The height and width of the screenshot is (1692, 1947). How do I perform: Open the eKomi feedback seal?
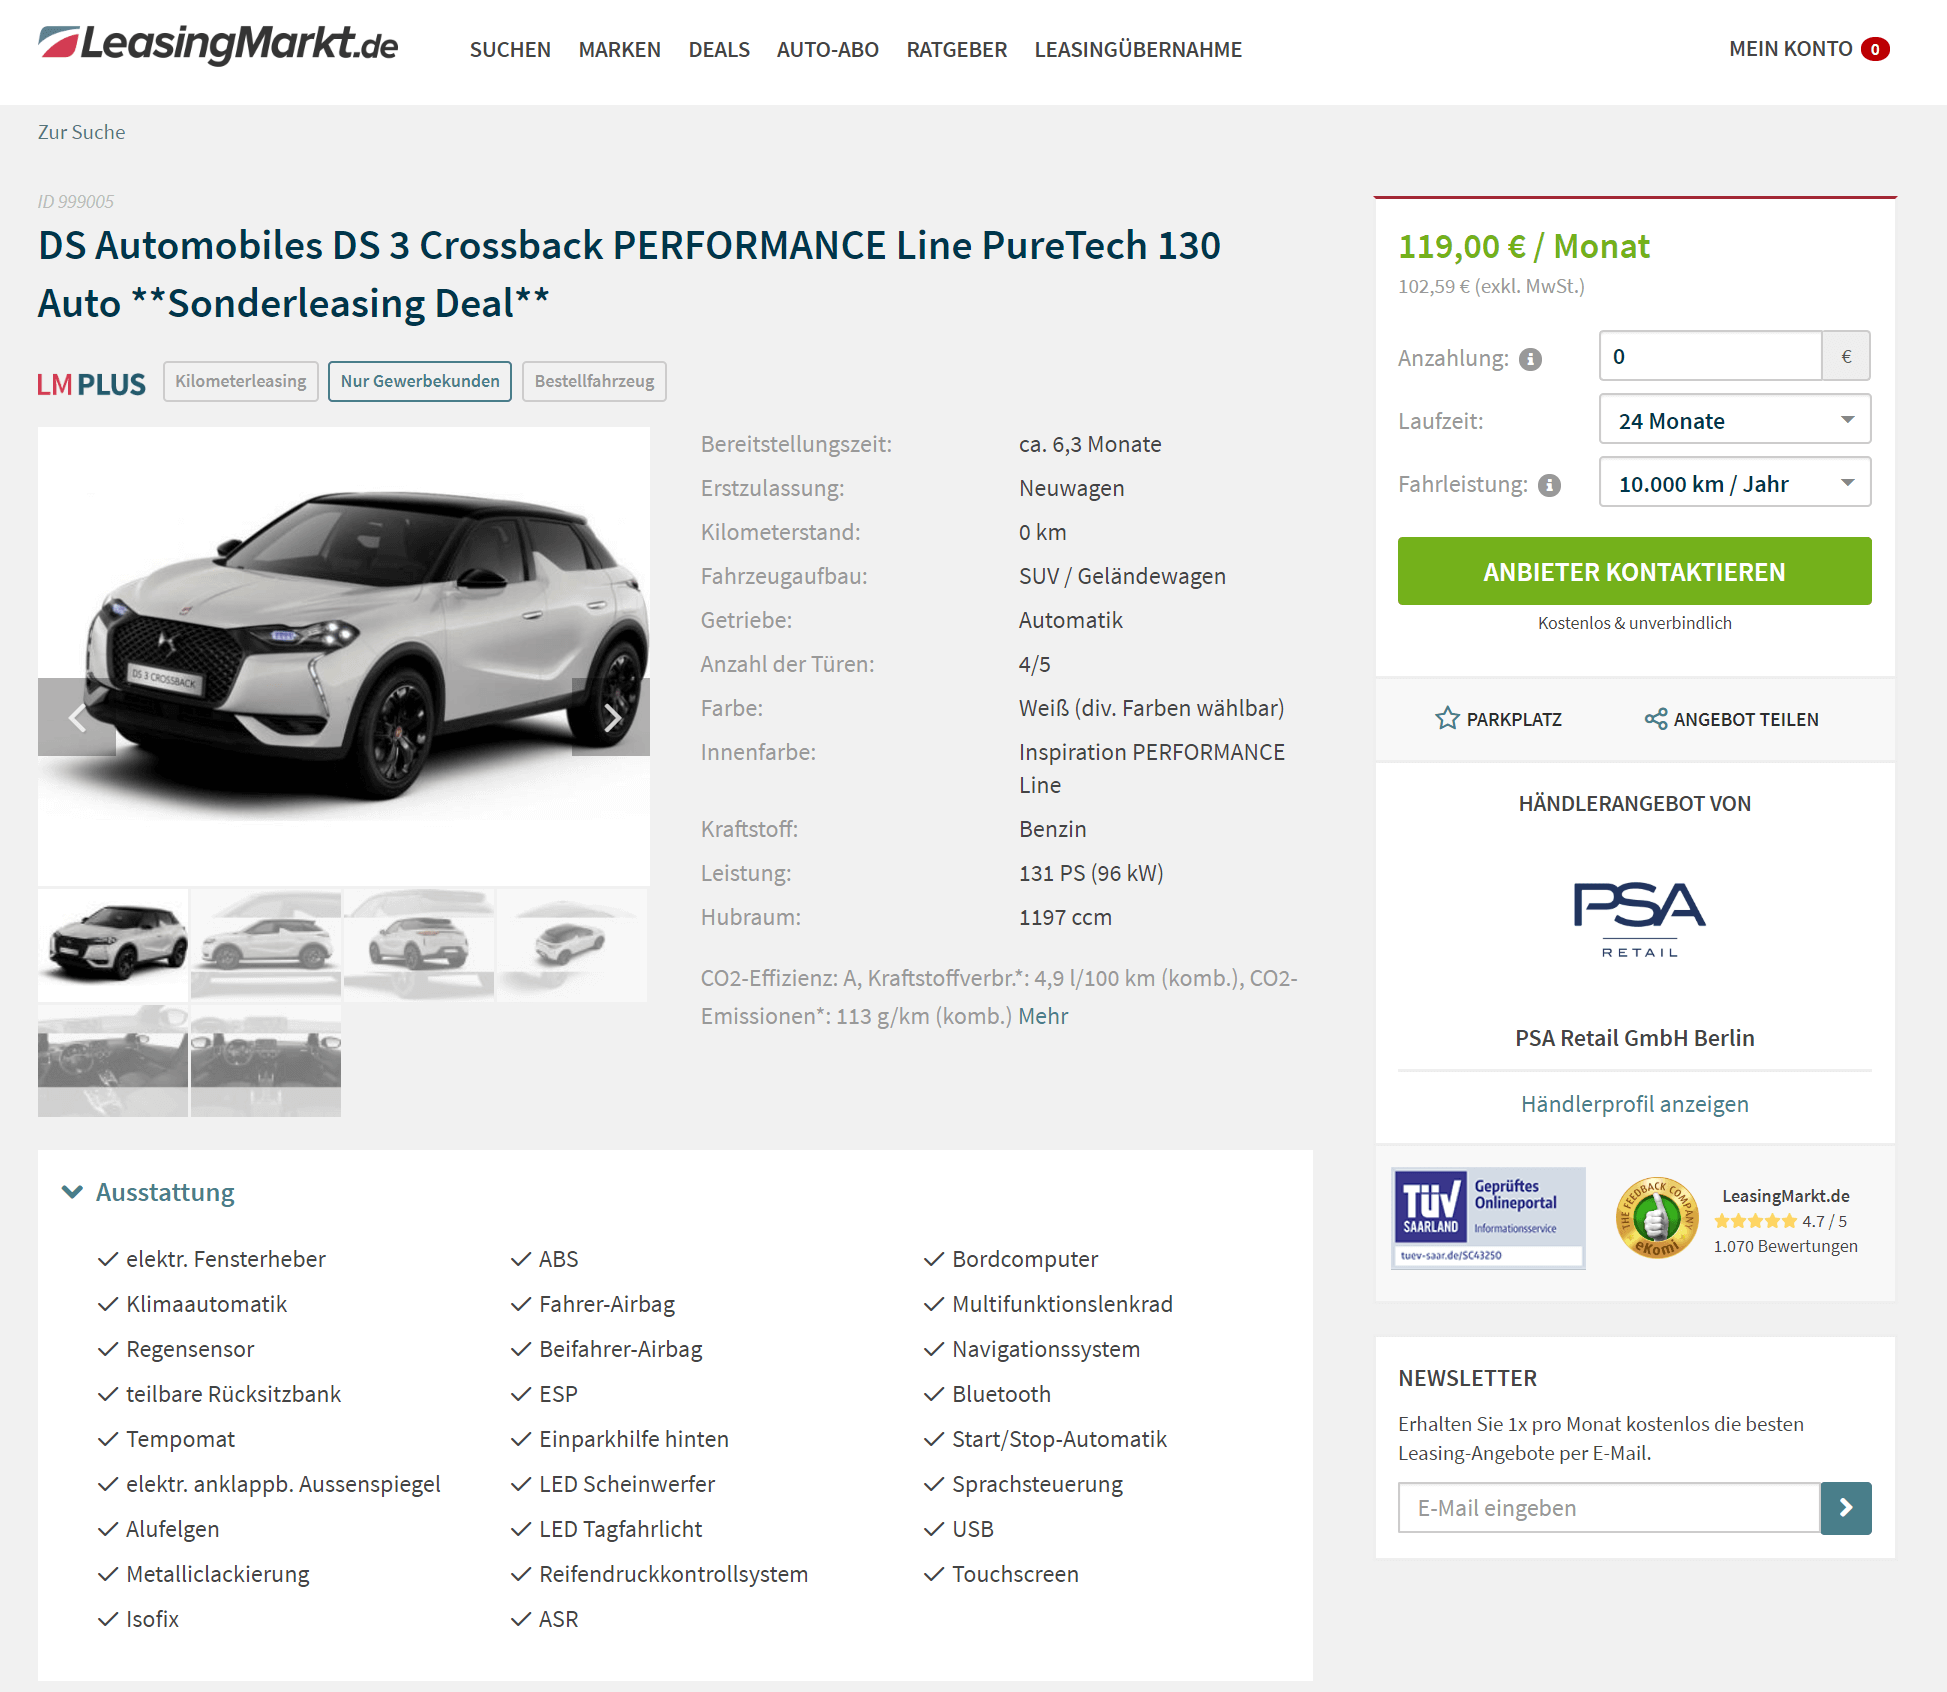(x=1656, y=1218)
